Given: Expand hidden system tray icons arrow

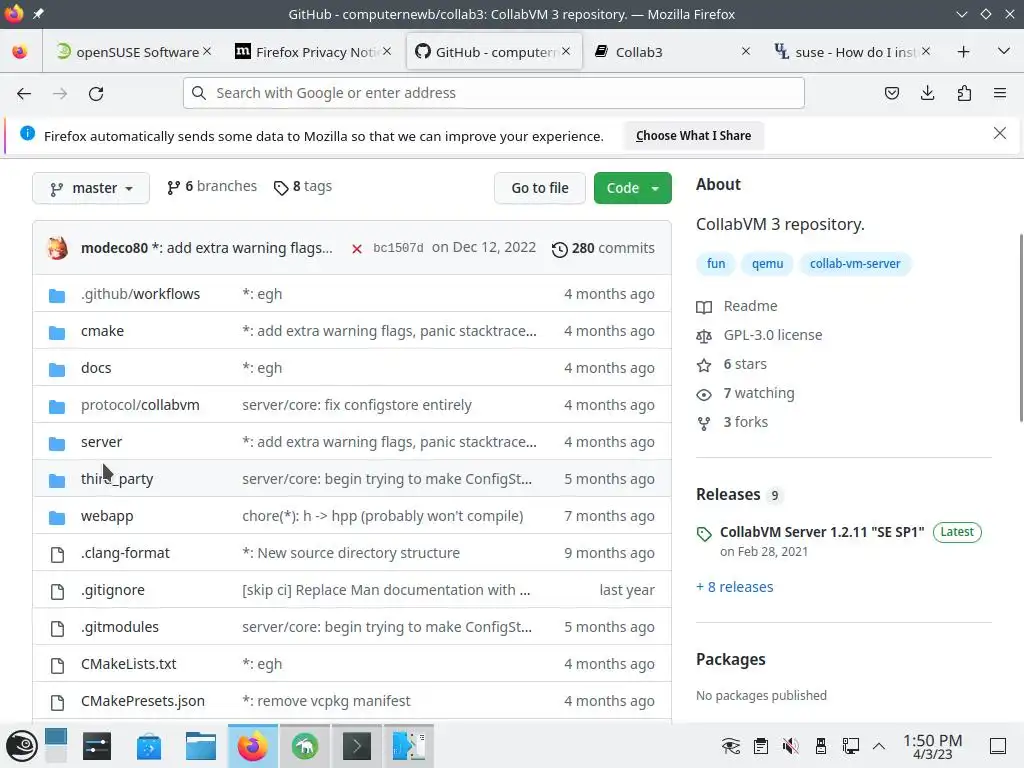Looking at the screenshot, I should 879,746.
